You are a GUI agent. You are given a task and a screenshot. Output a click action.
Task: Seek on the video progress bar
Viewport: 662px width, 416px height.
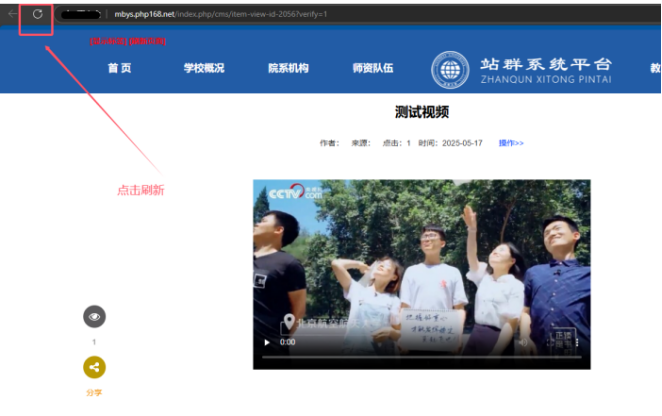pyautogui.click(x=420, y=356)
